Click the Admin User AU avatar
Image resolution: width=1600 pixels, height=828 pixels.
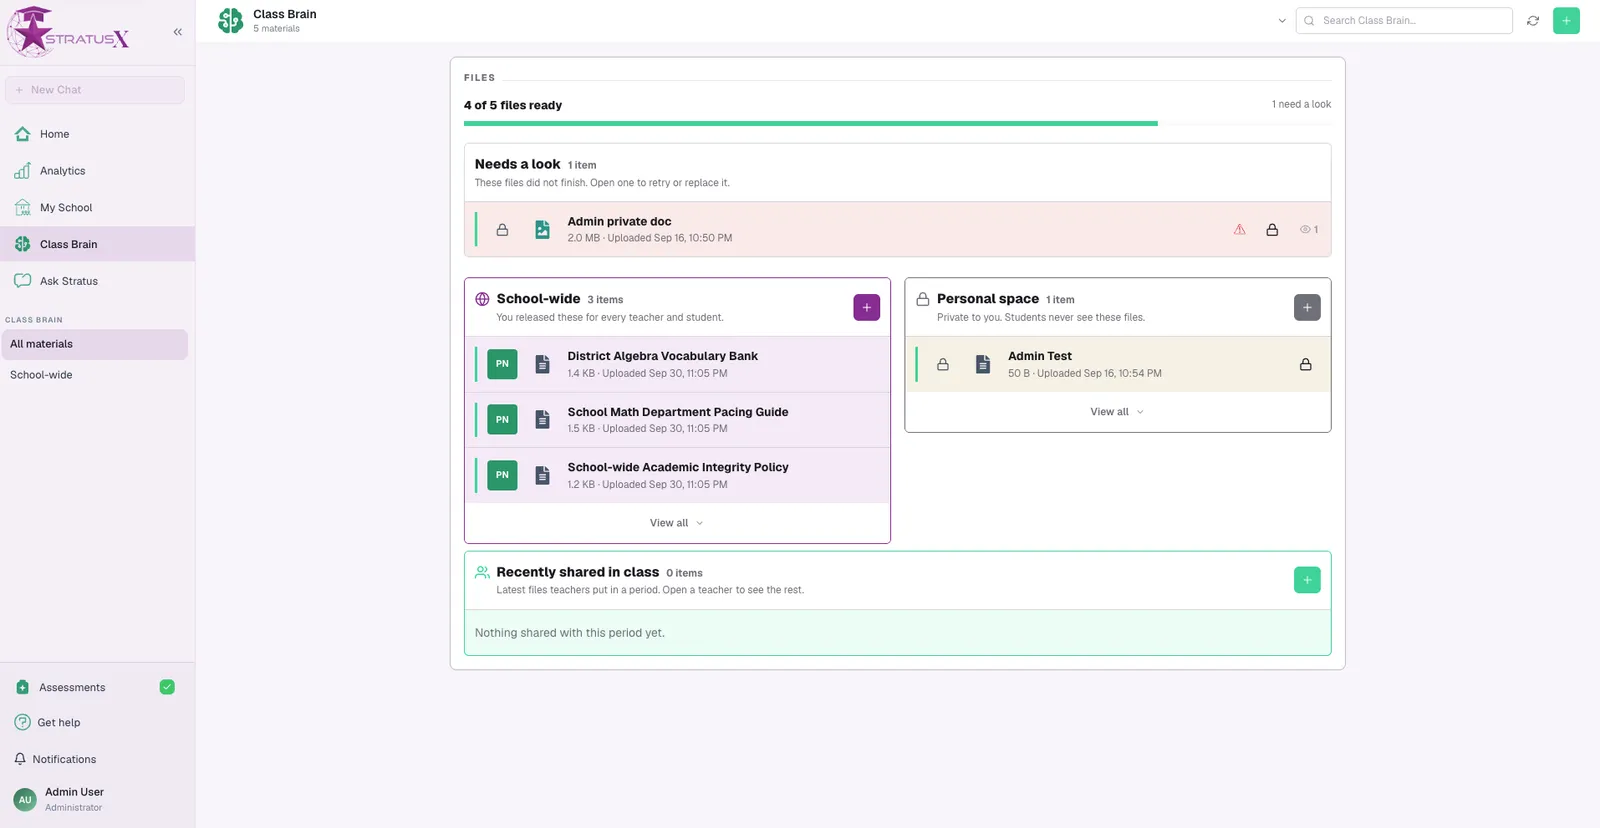pos(25,799)
